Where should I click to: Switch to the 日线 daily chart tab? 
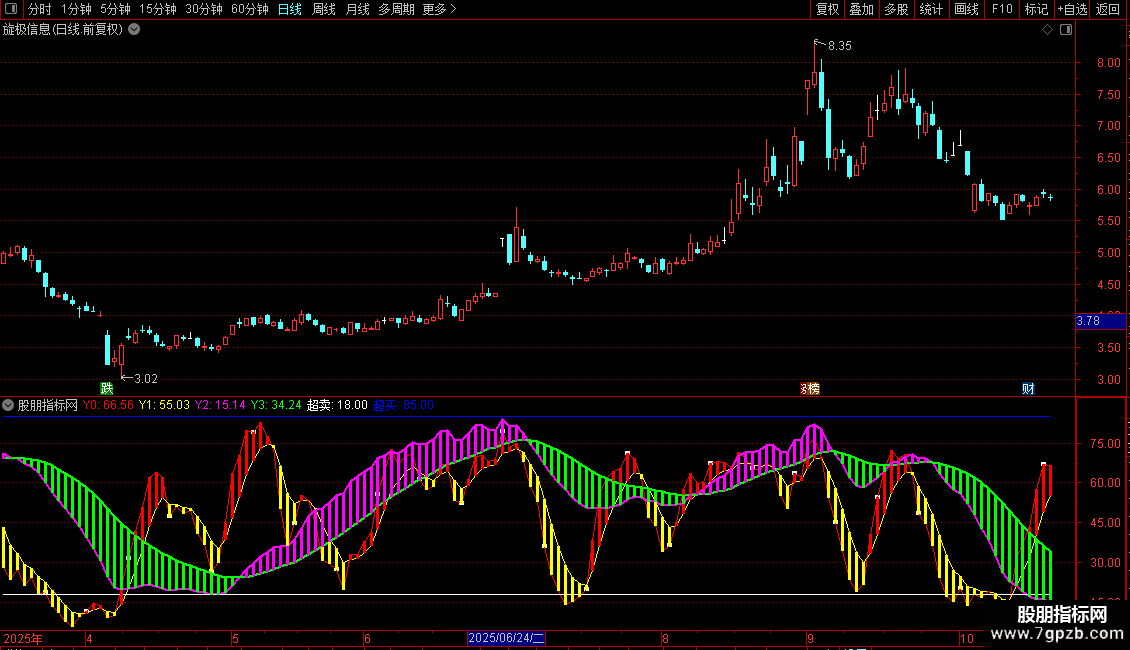click(290, 9)
